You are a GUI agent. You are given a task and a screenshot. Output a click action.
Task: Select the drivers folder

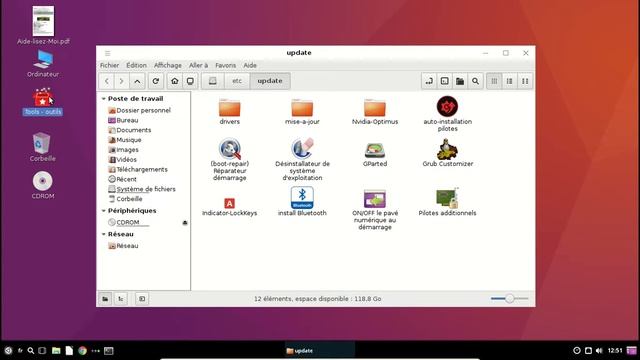pyautogui.click(x=229, y=111)
